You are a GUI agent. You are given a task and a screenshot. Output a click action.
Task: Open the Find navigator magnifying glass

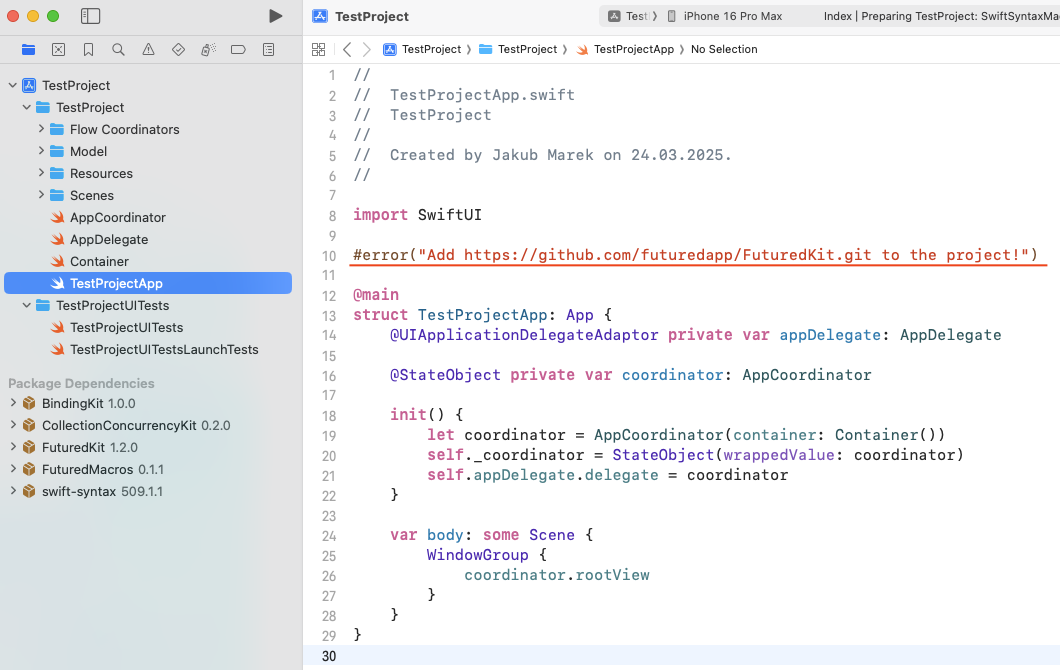pyautogui.click(x=118, y=49)
